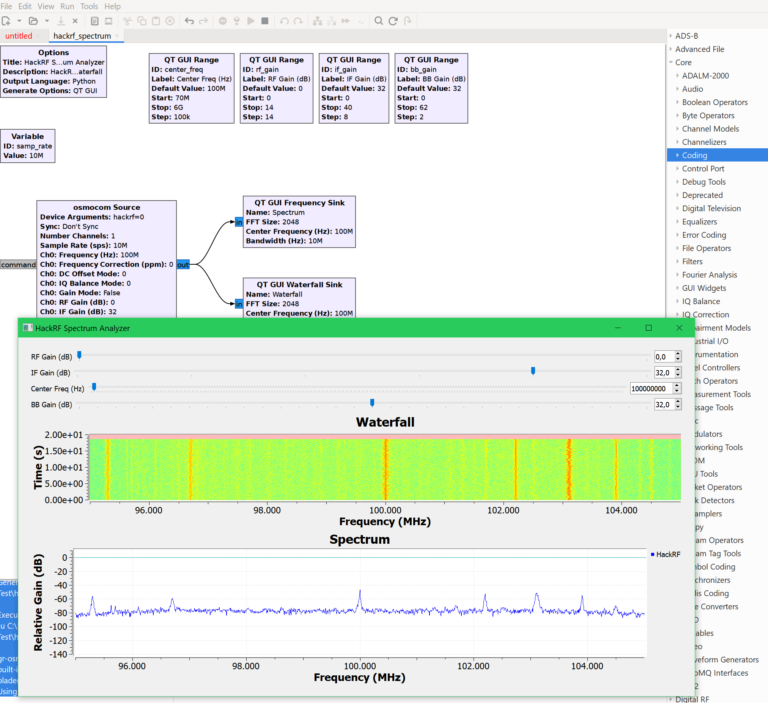
Task: Rotate block counterclockwise
Action: pos(284,21)
